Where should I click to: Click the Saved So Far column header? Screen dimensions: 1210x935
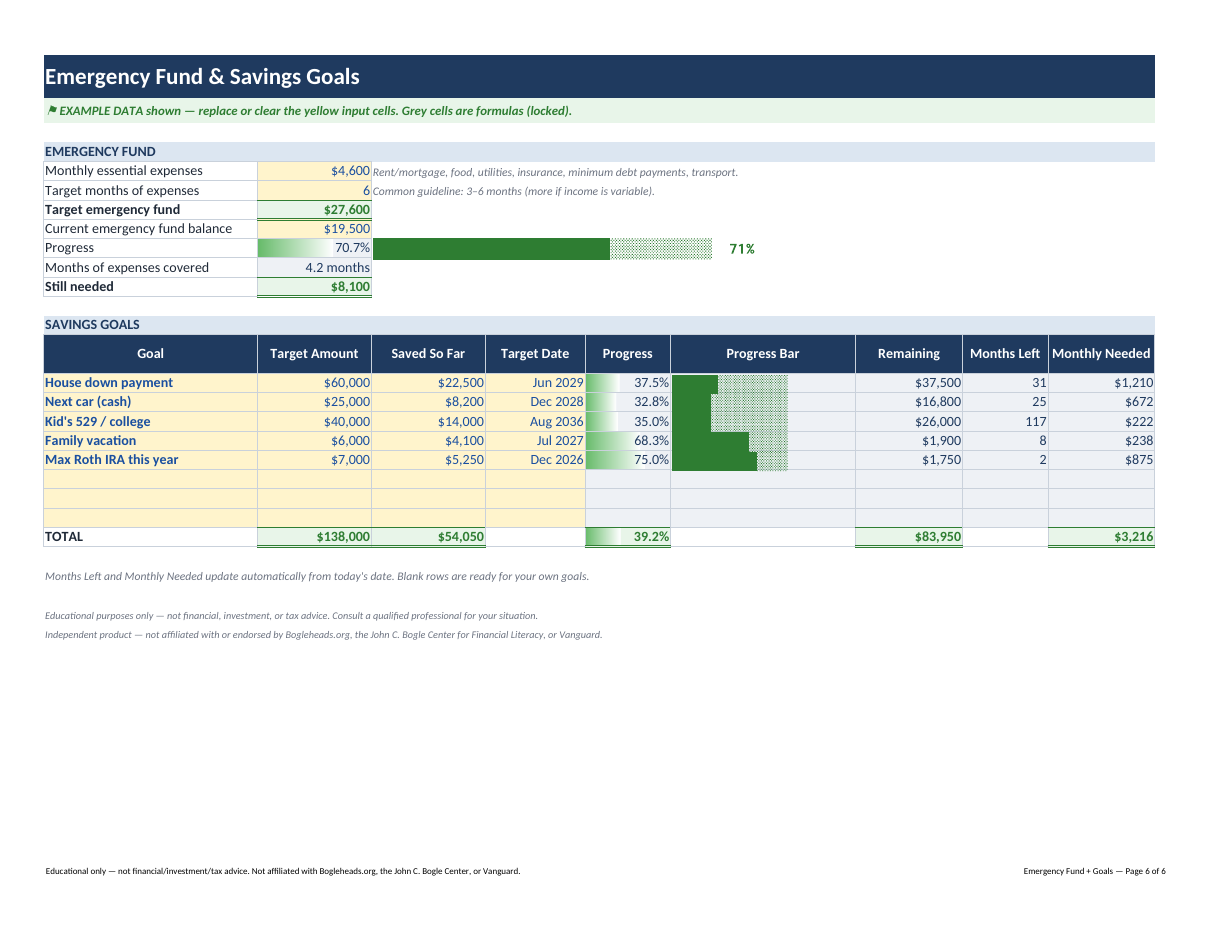tap(428, 353)
